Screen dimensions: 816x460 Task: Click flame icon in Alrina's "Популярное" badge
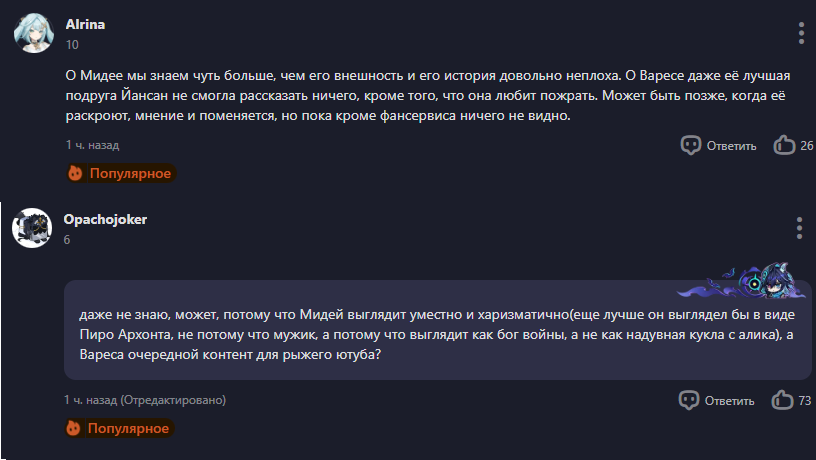pyautogui.click(x=75, y=174)
